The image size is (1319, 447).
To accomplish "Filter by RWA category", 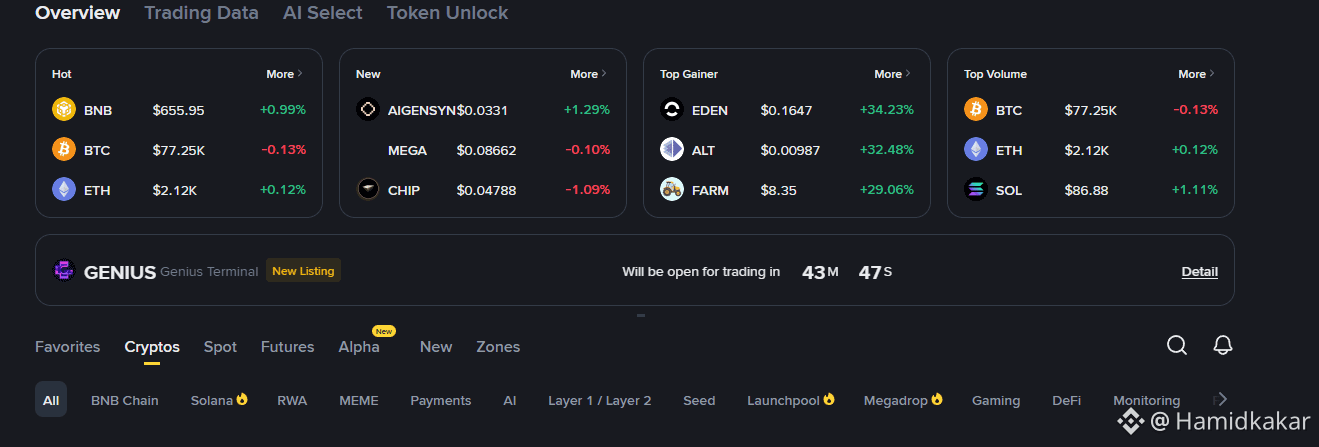I will pos(292,400).
